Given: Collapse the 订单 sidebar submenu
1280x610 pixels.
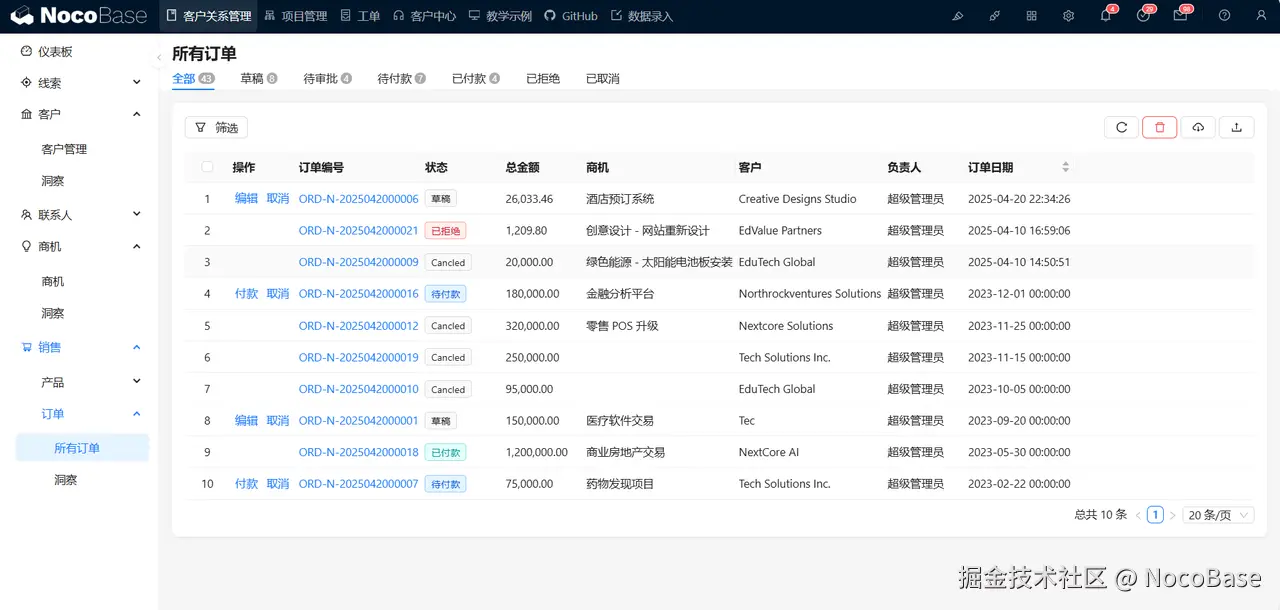Looking at the screenshot, I should (137, 413).
